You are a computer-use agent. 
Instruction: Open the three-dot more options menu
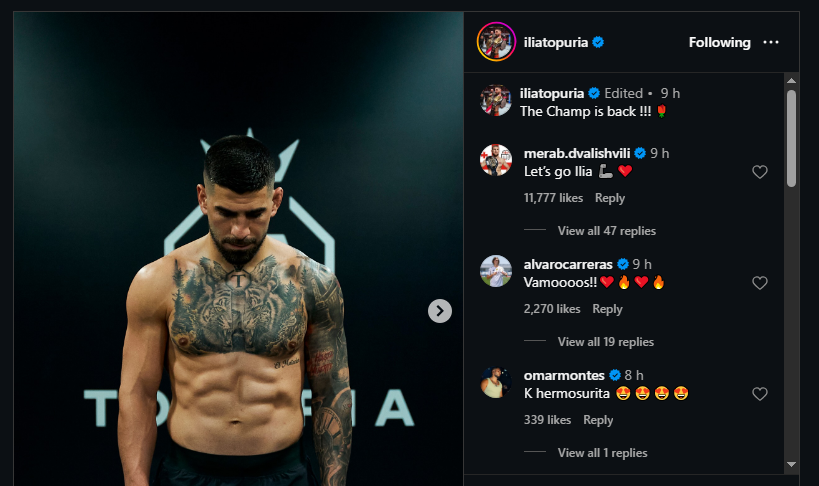pyautogui.click(x=770, y=42)
